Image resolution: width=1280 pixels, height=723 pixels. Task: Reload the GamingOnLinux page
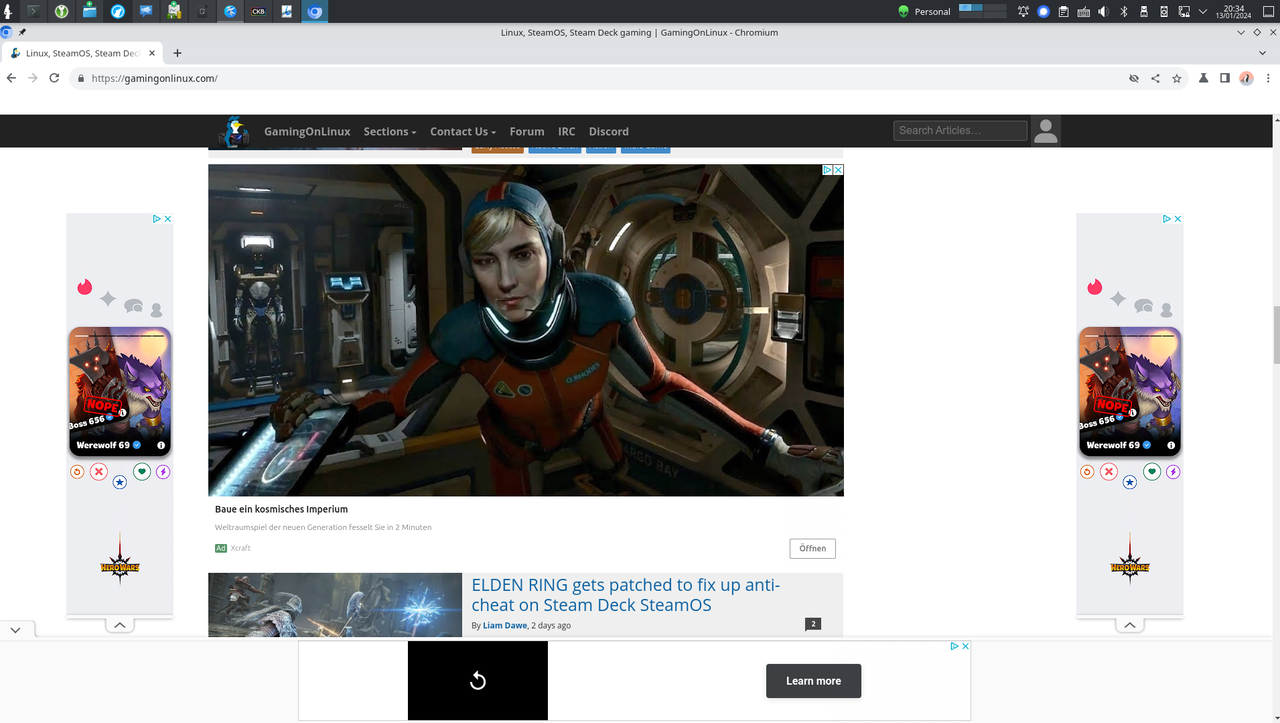[x=55, y=78]
